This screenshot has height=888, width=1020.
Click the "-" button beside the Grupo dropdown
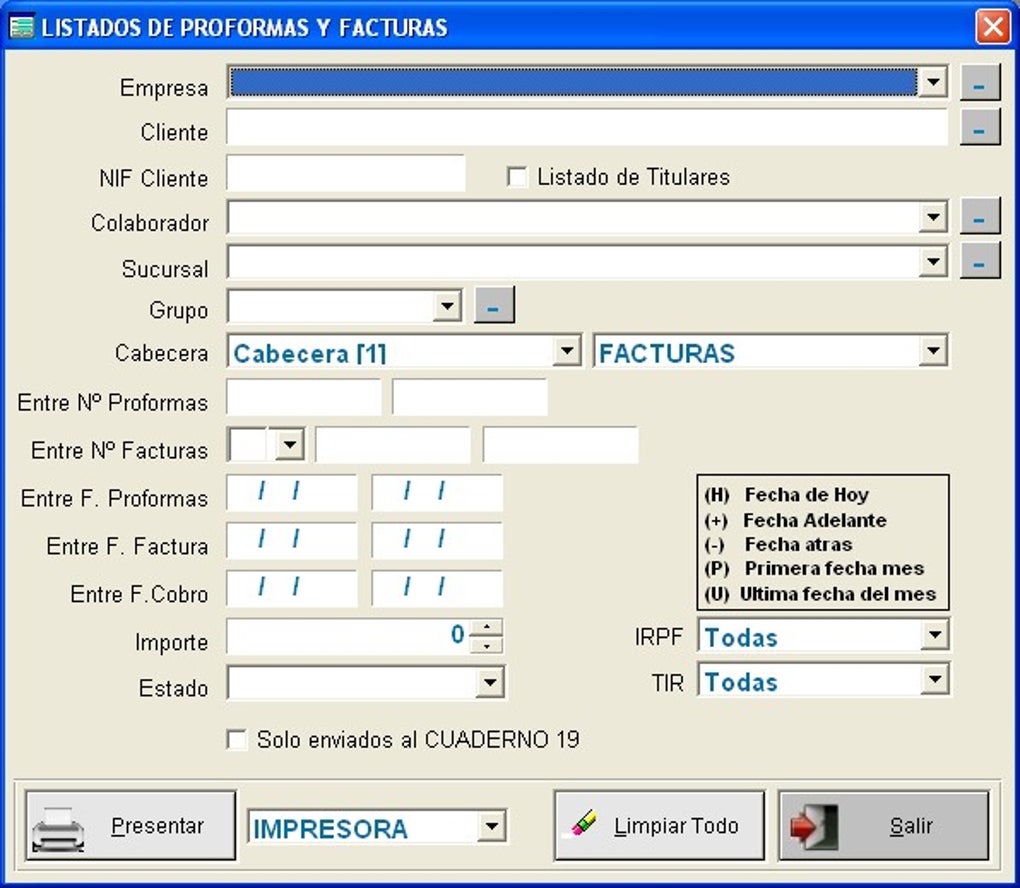click(x=492, y=305)
